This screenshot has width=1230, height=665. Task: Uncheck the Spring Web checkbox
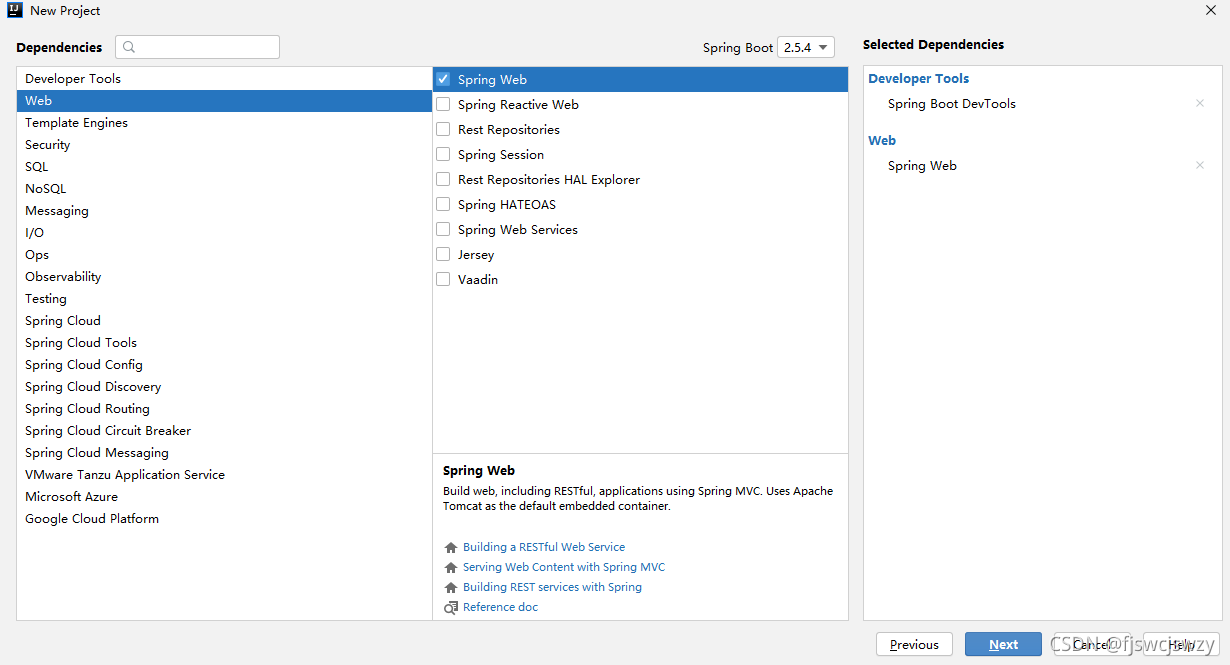[x=443, y=79]
